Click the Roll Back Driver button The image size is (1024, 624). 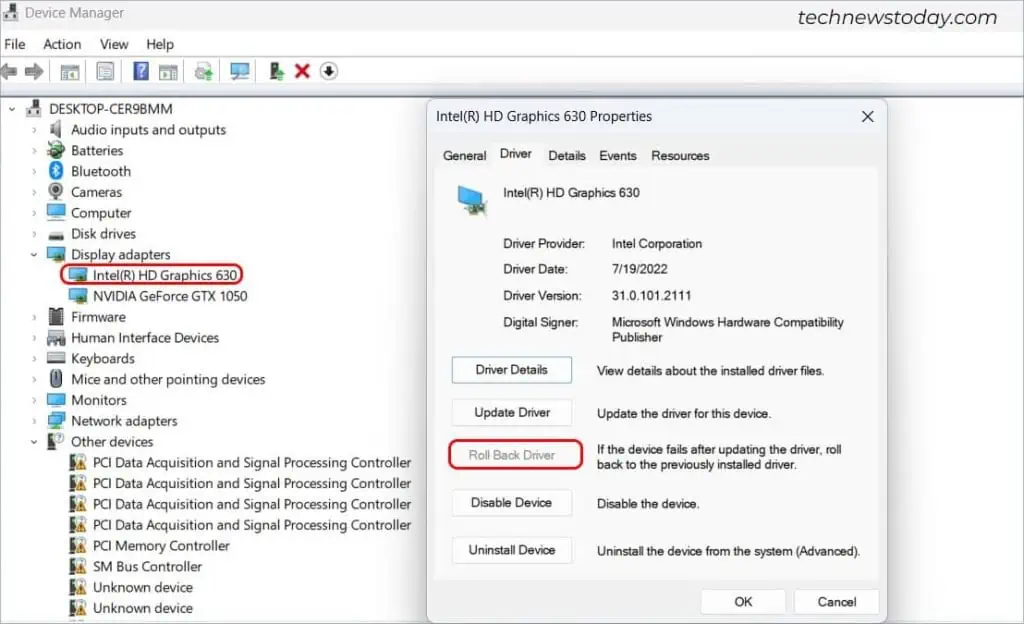pos(512,455)
